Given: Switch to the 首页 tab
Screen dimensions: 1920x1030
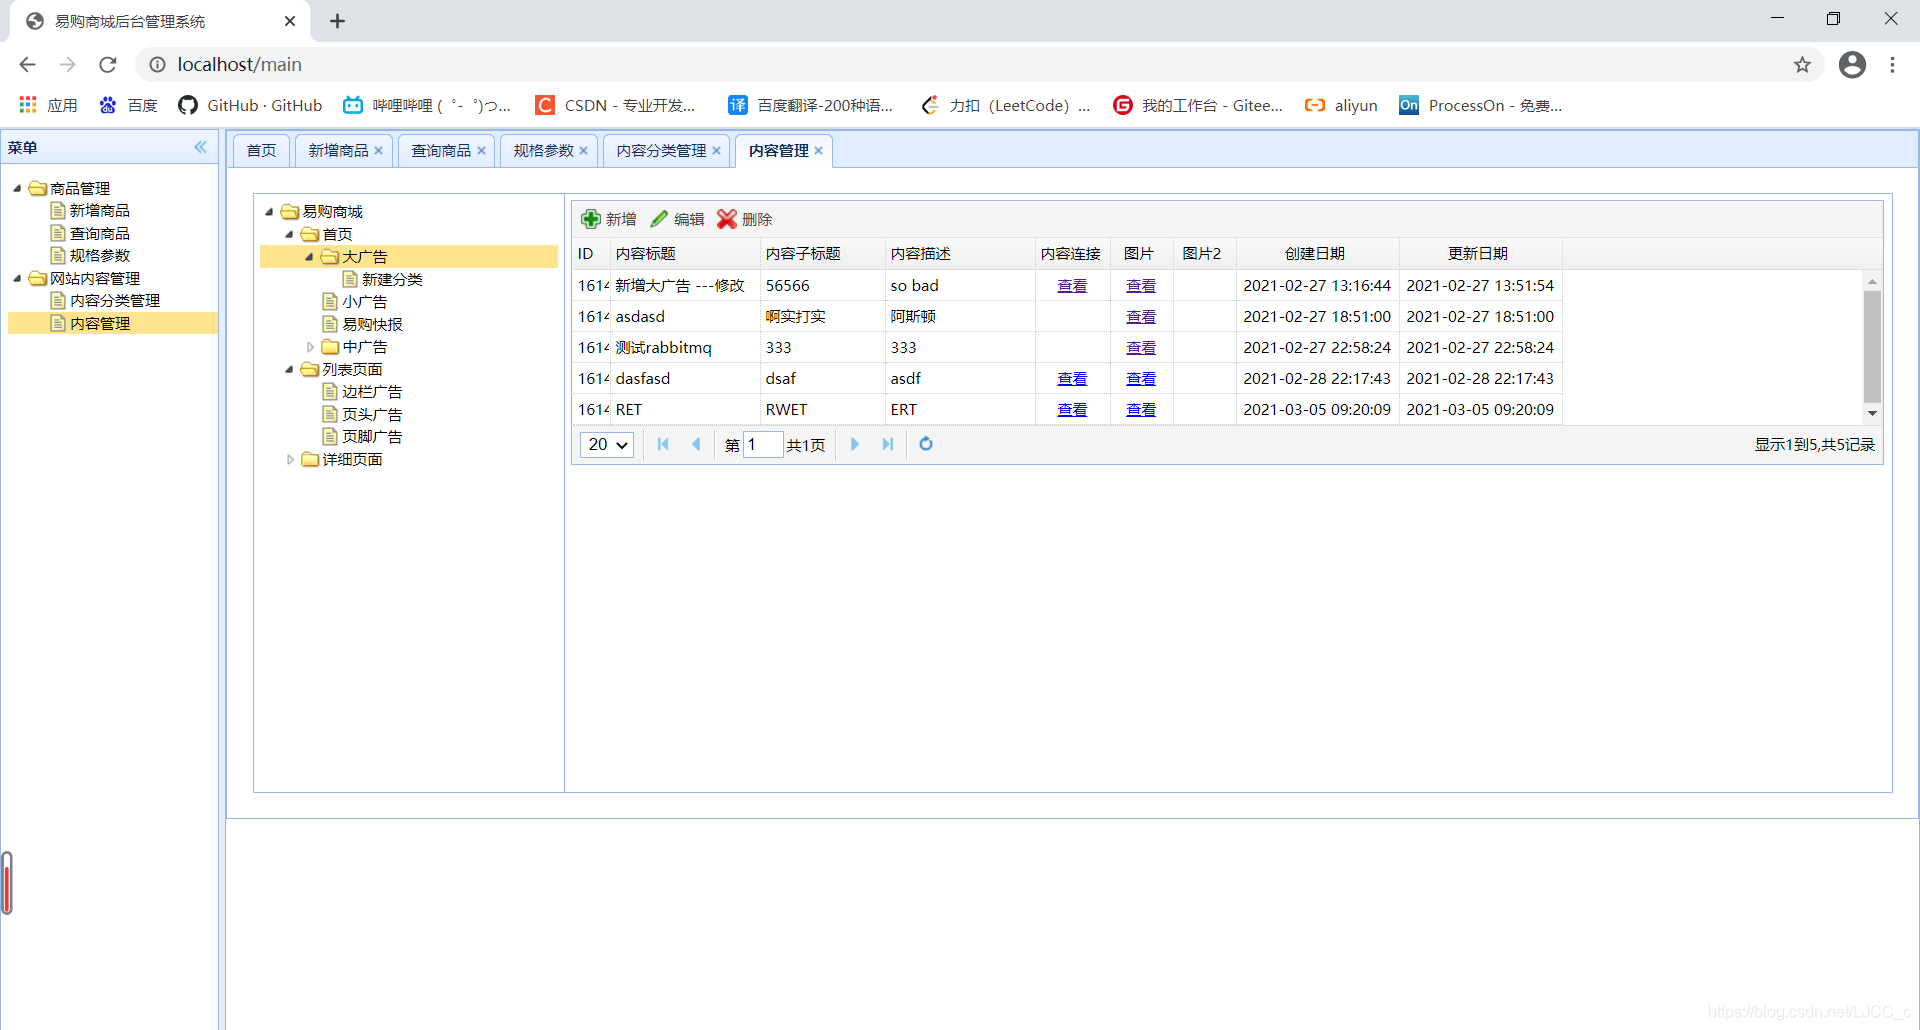Looking at the screenshot, I should click(261, 151).
